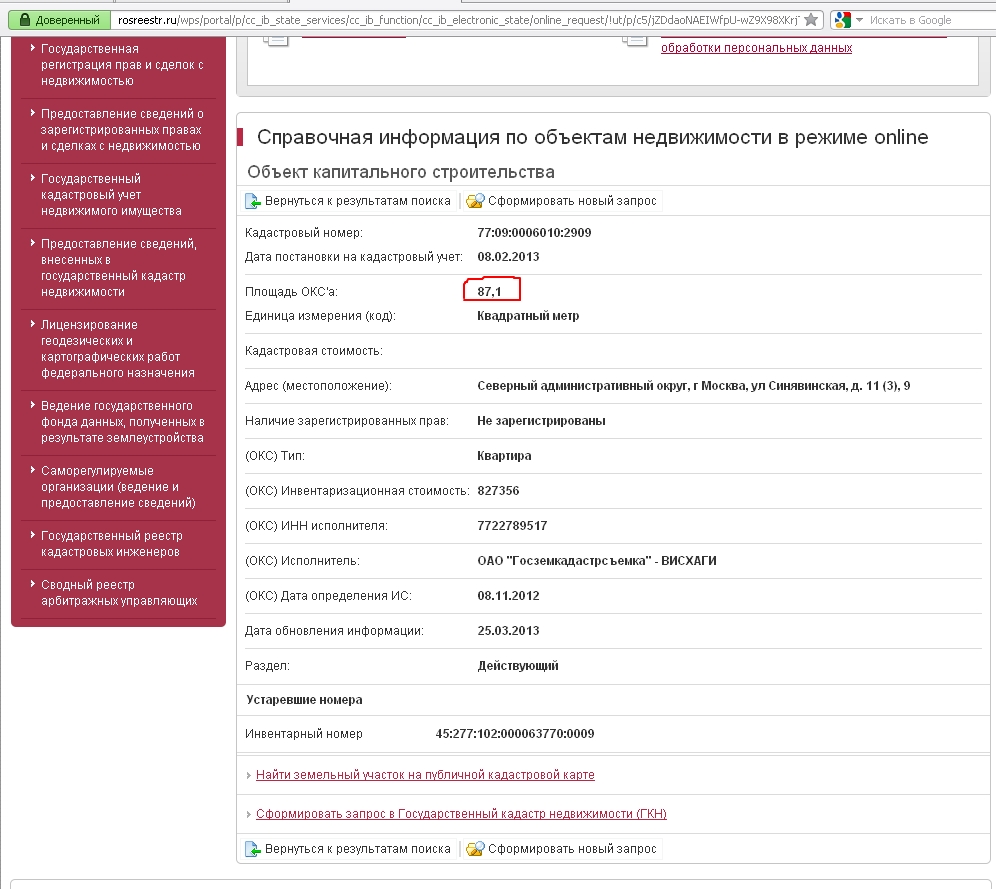Click the bottom 'Вернуться к результатам поиска' arrow icon

click(x=254, y=849)
